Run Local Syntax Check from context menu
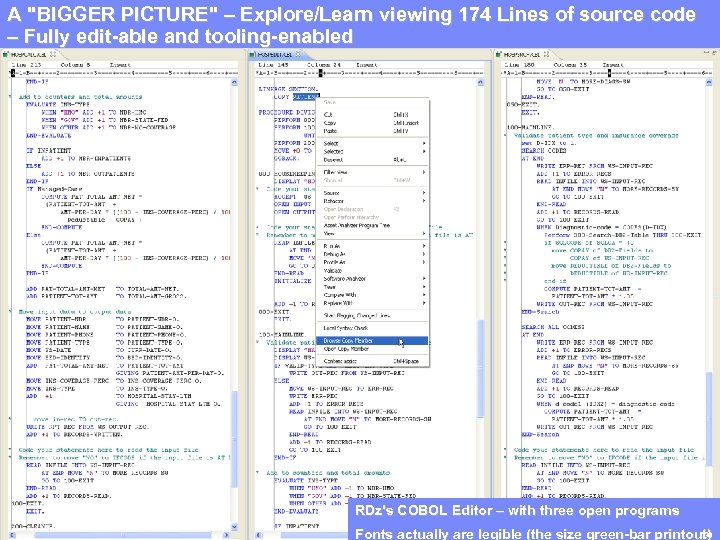 coord(372,328)
